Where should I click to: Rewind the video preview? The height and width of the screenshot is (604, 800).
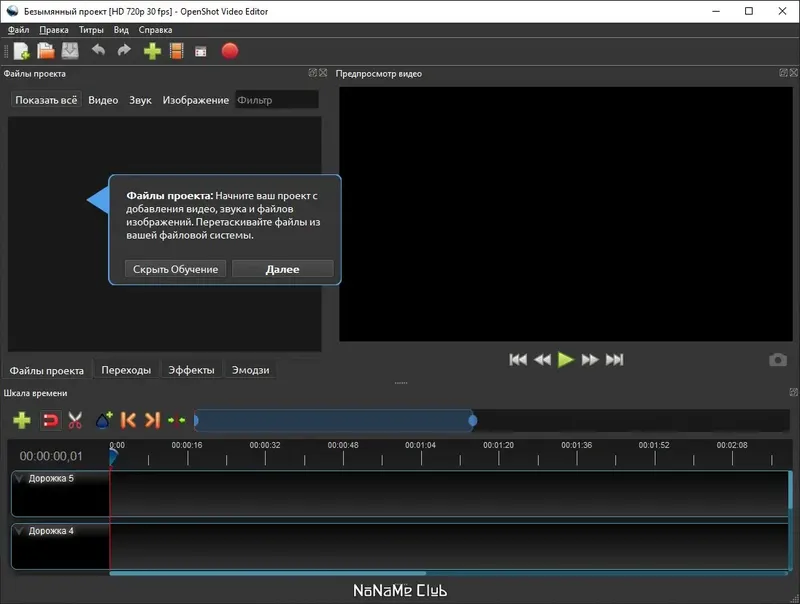click(542, 360)
